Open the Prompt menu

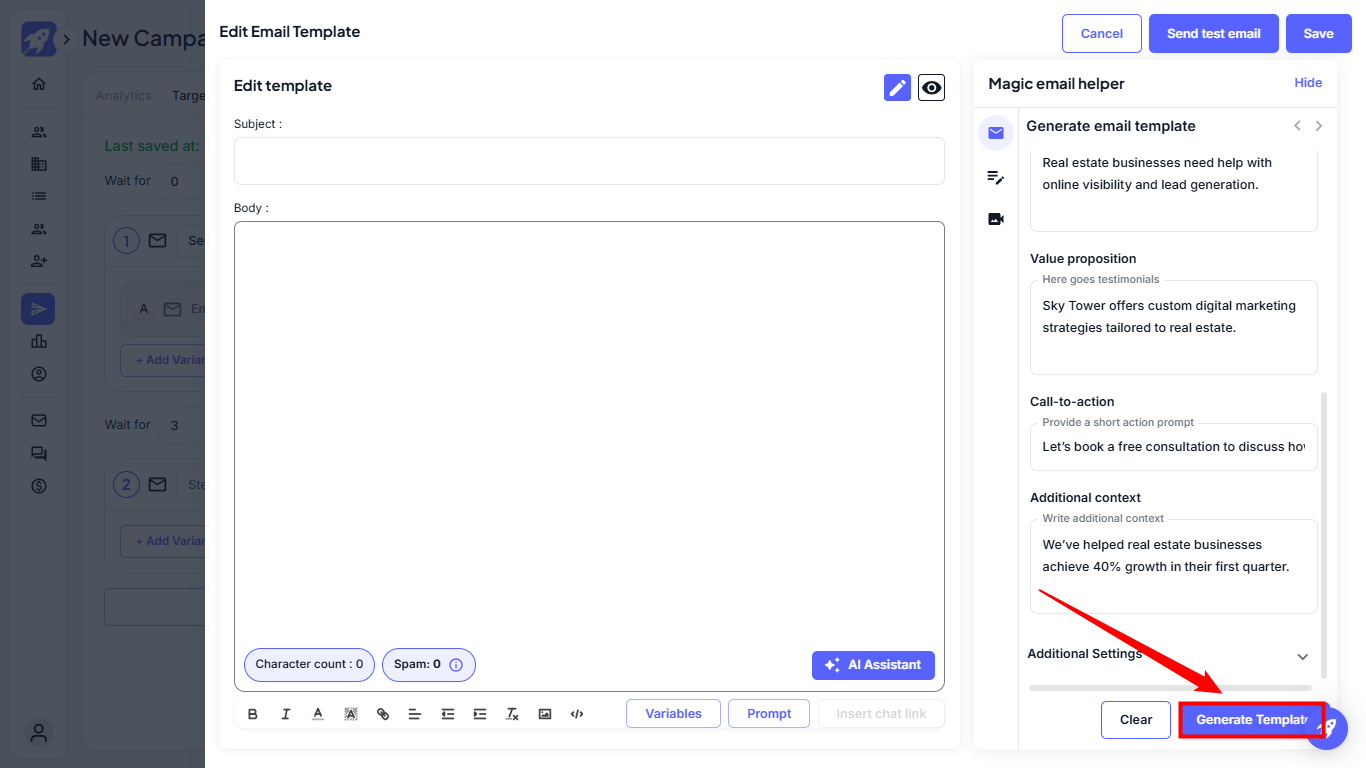tap(769, 714)
